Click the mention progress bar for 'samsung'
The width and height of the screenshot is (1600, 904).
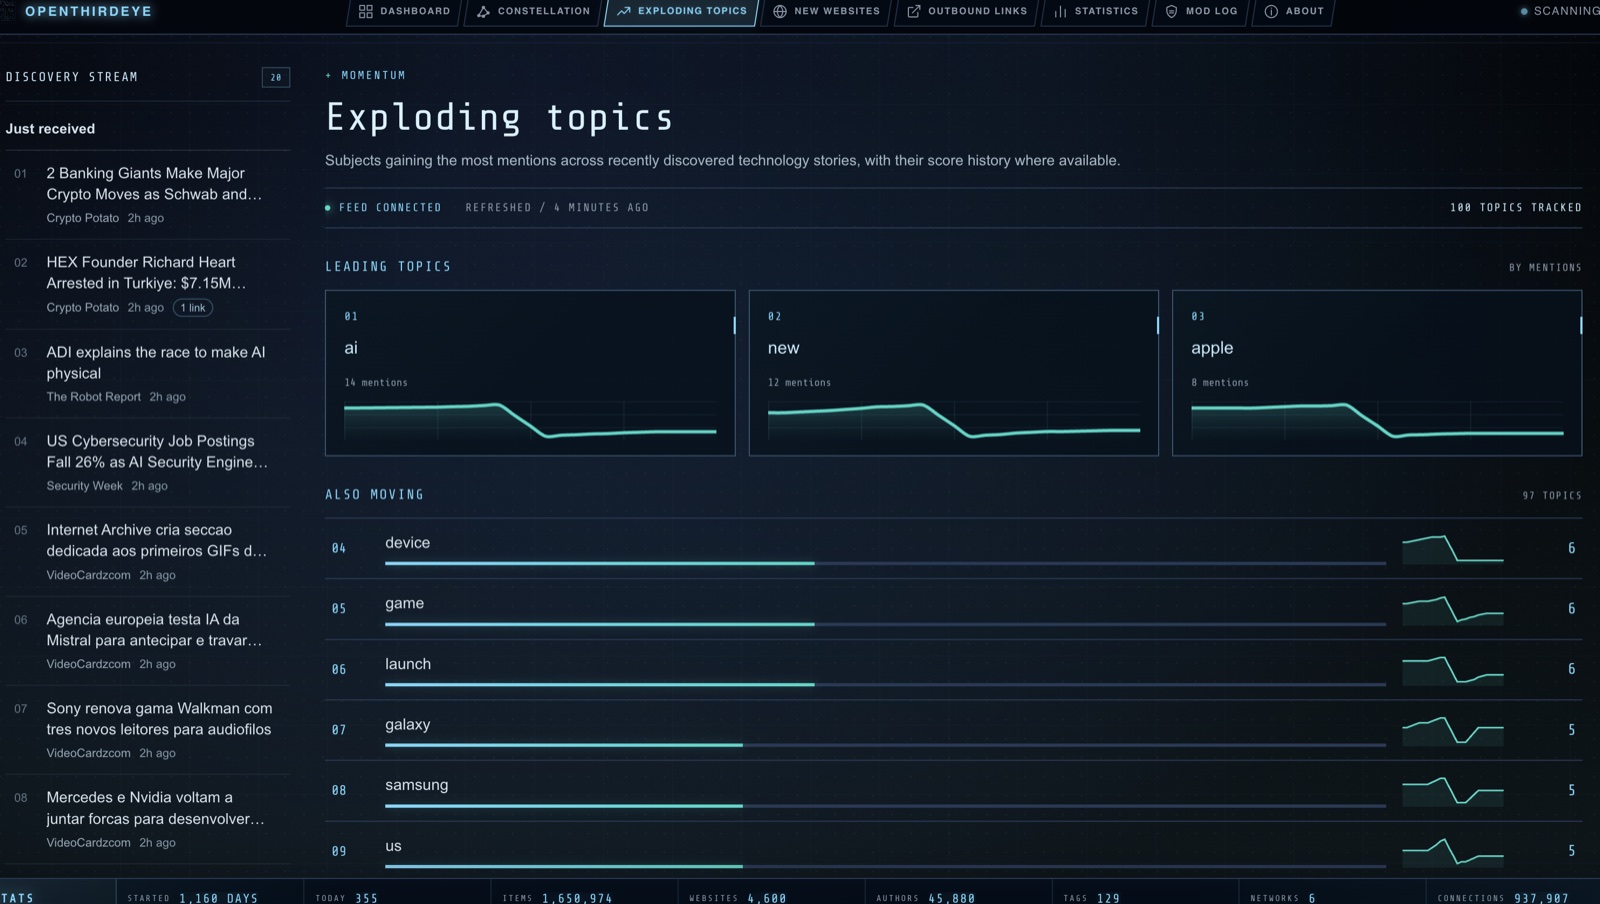coord(885,805)
